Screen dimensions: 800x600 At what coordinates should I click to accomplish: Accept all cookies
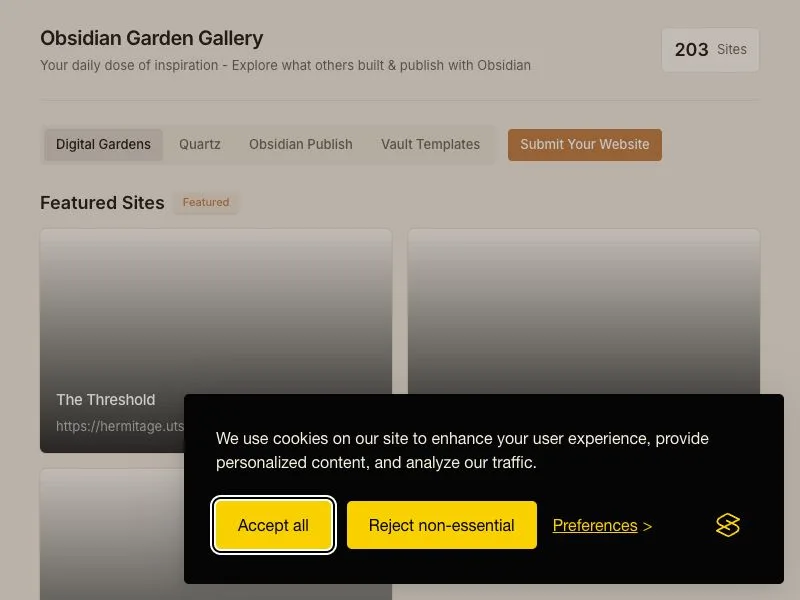[x=273, y=525]
